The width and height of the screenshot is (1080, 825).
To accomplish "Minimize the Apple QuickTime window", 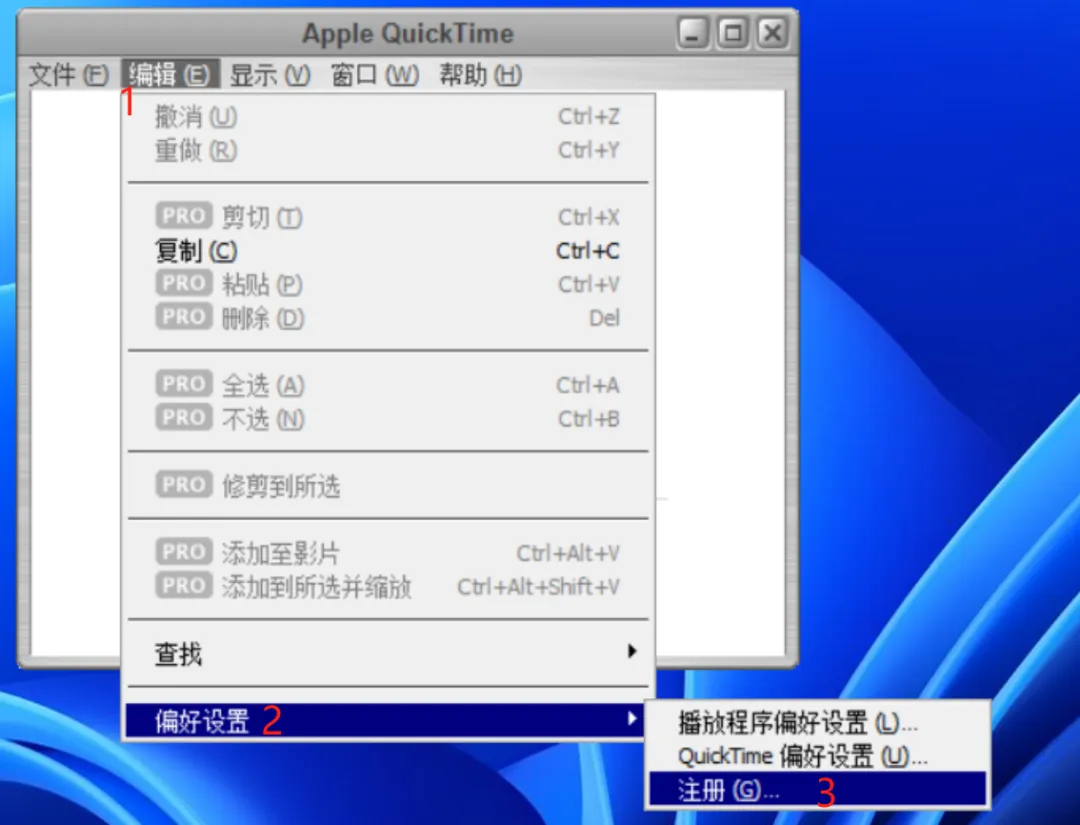I will coord(693,33).
